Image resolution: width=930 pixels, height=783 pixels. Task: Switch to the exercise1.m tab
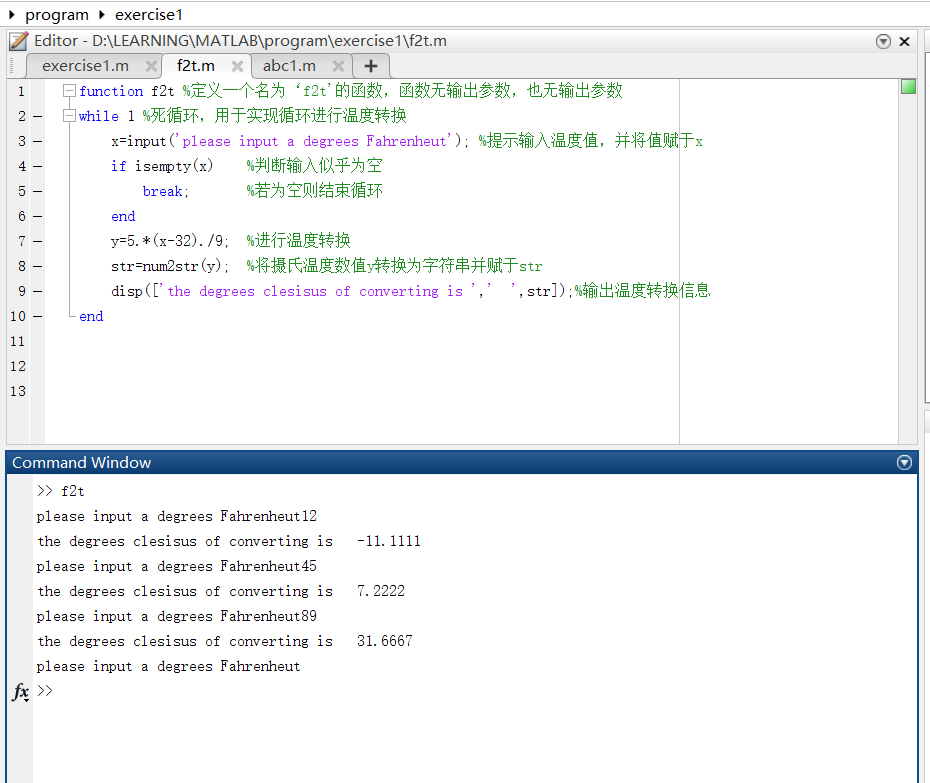click(86, 66)
